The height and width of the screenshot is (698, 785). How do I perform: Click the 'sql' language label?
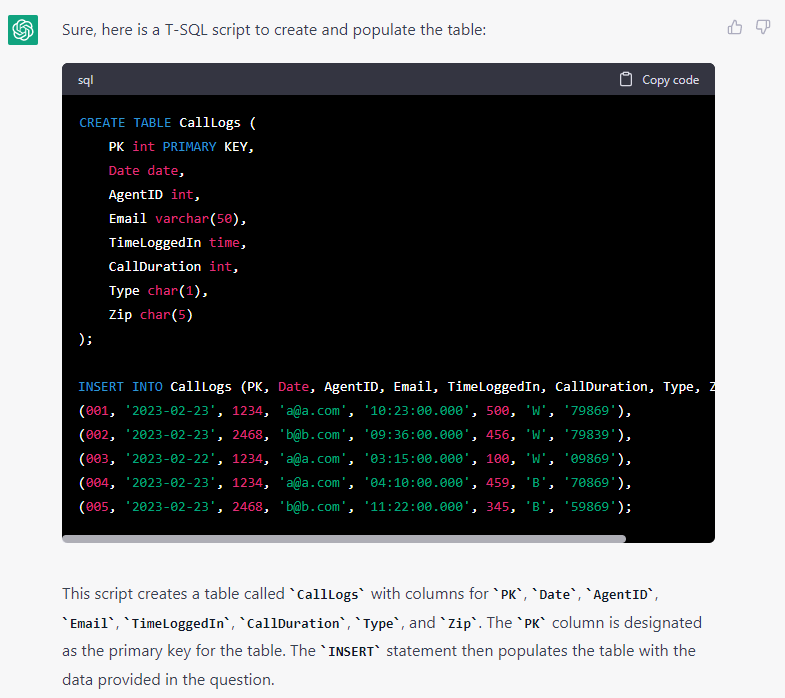(x=86, y=80)
